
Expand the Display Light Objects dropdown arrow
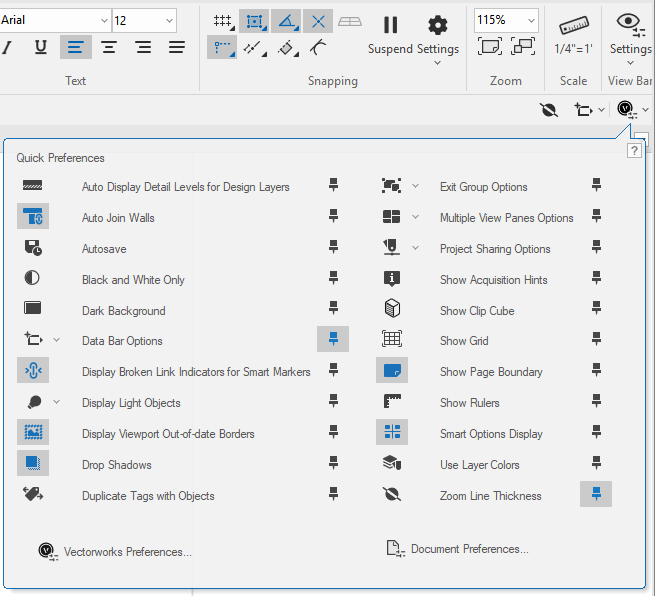[56, 402]
